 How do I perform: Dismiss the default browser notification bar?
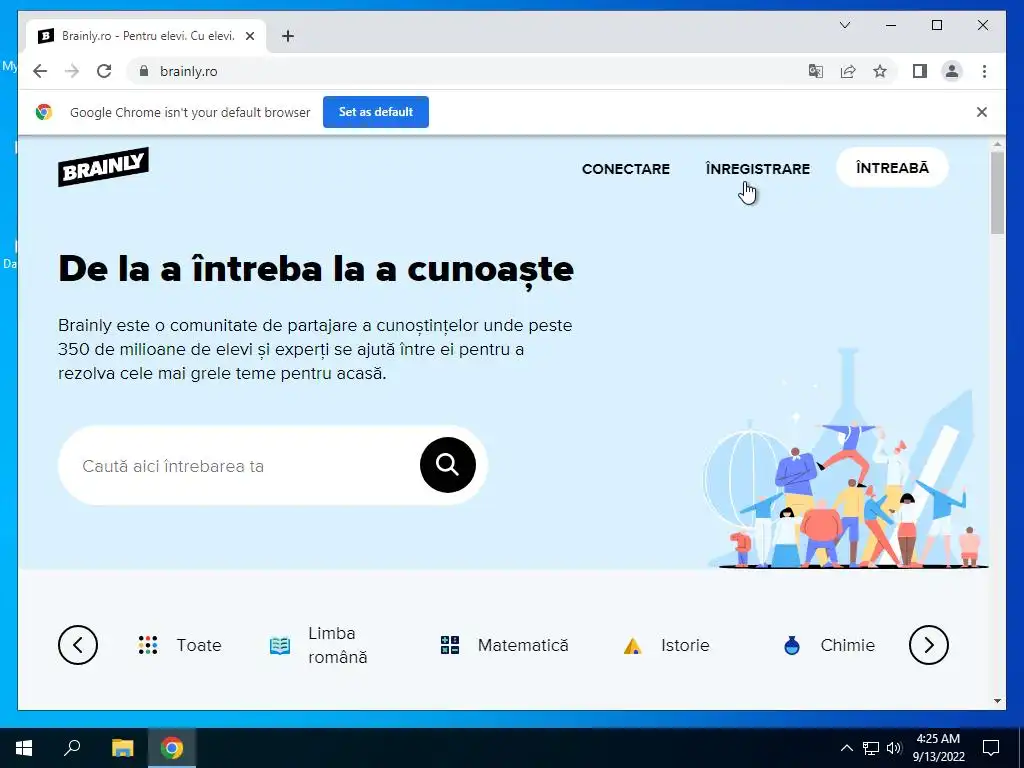981,112
